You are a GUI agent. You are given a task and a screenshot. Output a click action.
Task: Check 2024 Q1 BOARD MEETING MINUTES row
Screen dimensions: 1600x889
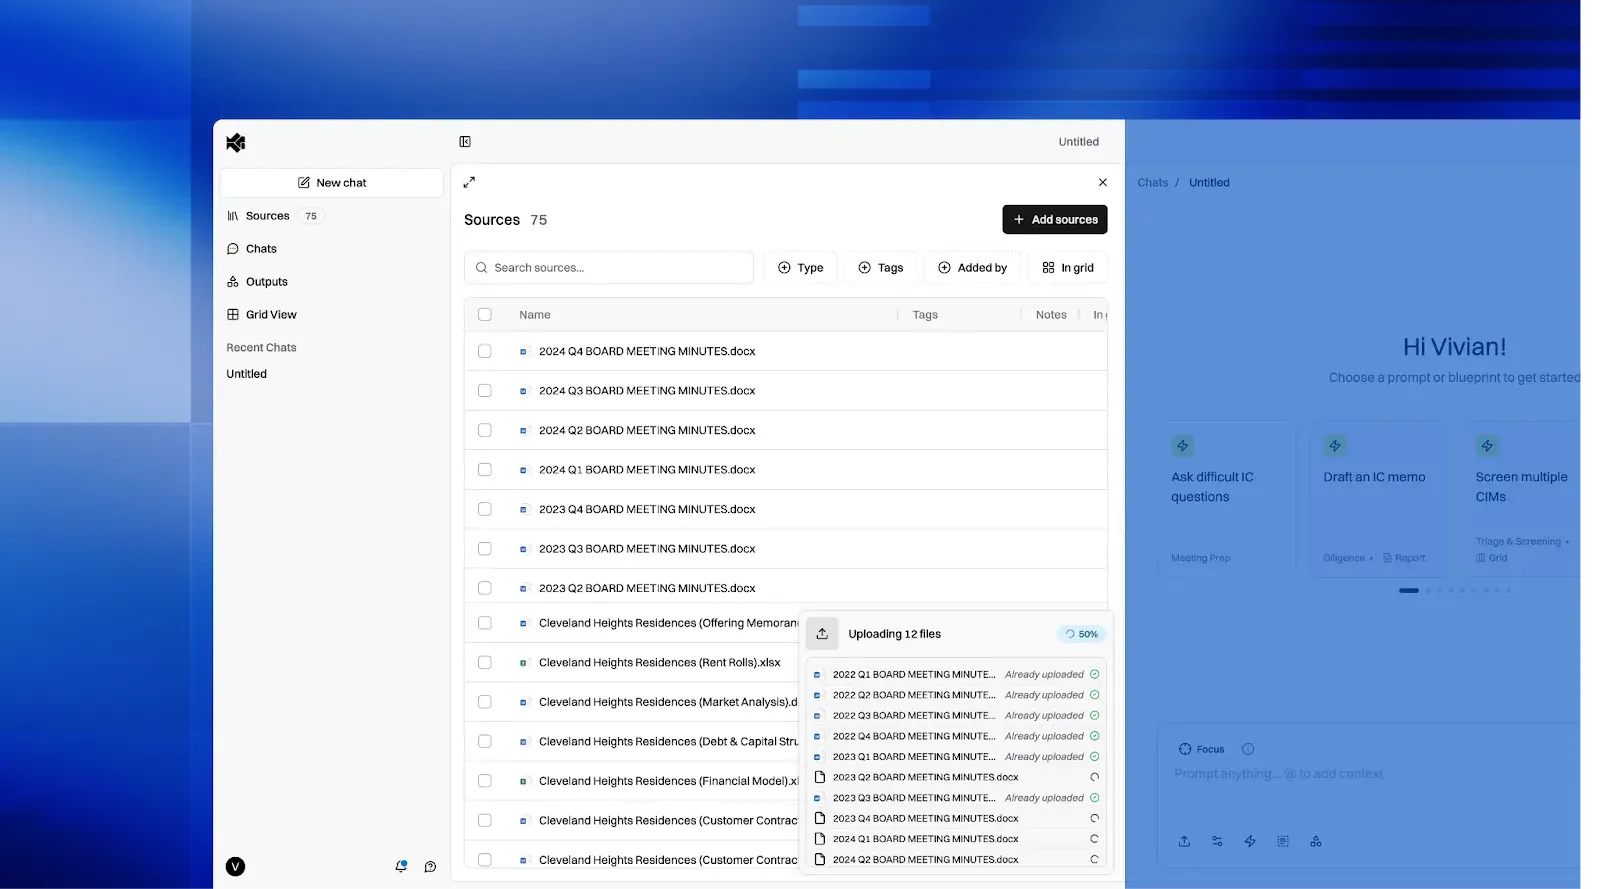485,470
